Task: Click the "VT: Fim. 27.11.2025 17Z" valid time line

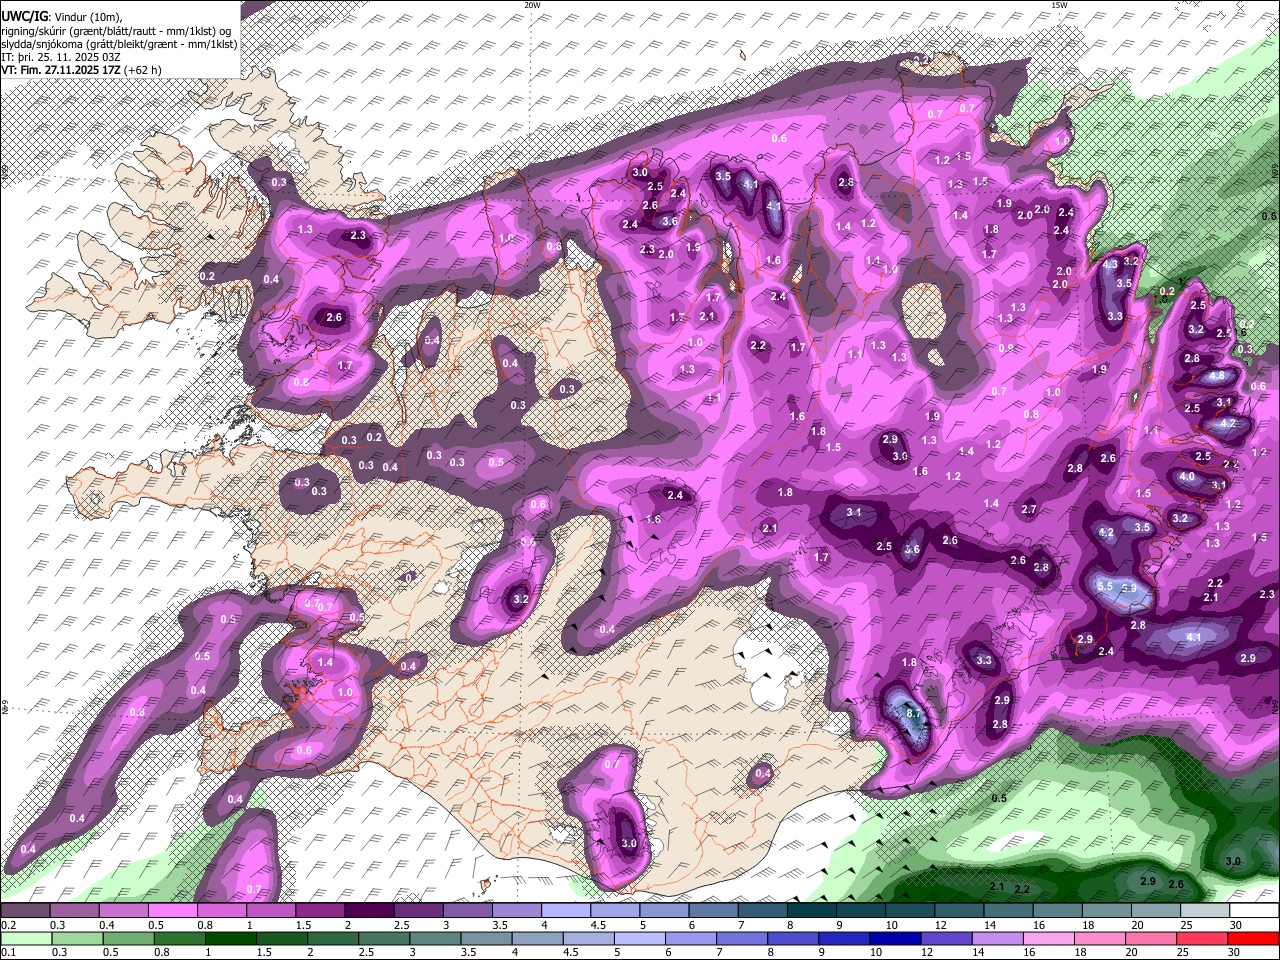Action: [x=60, y=70]
